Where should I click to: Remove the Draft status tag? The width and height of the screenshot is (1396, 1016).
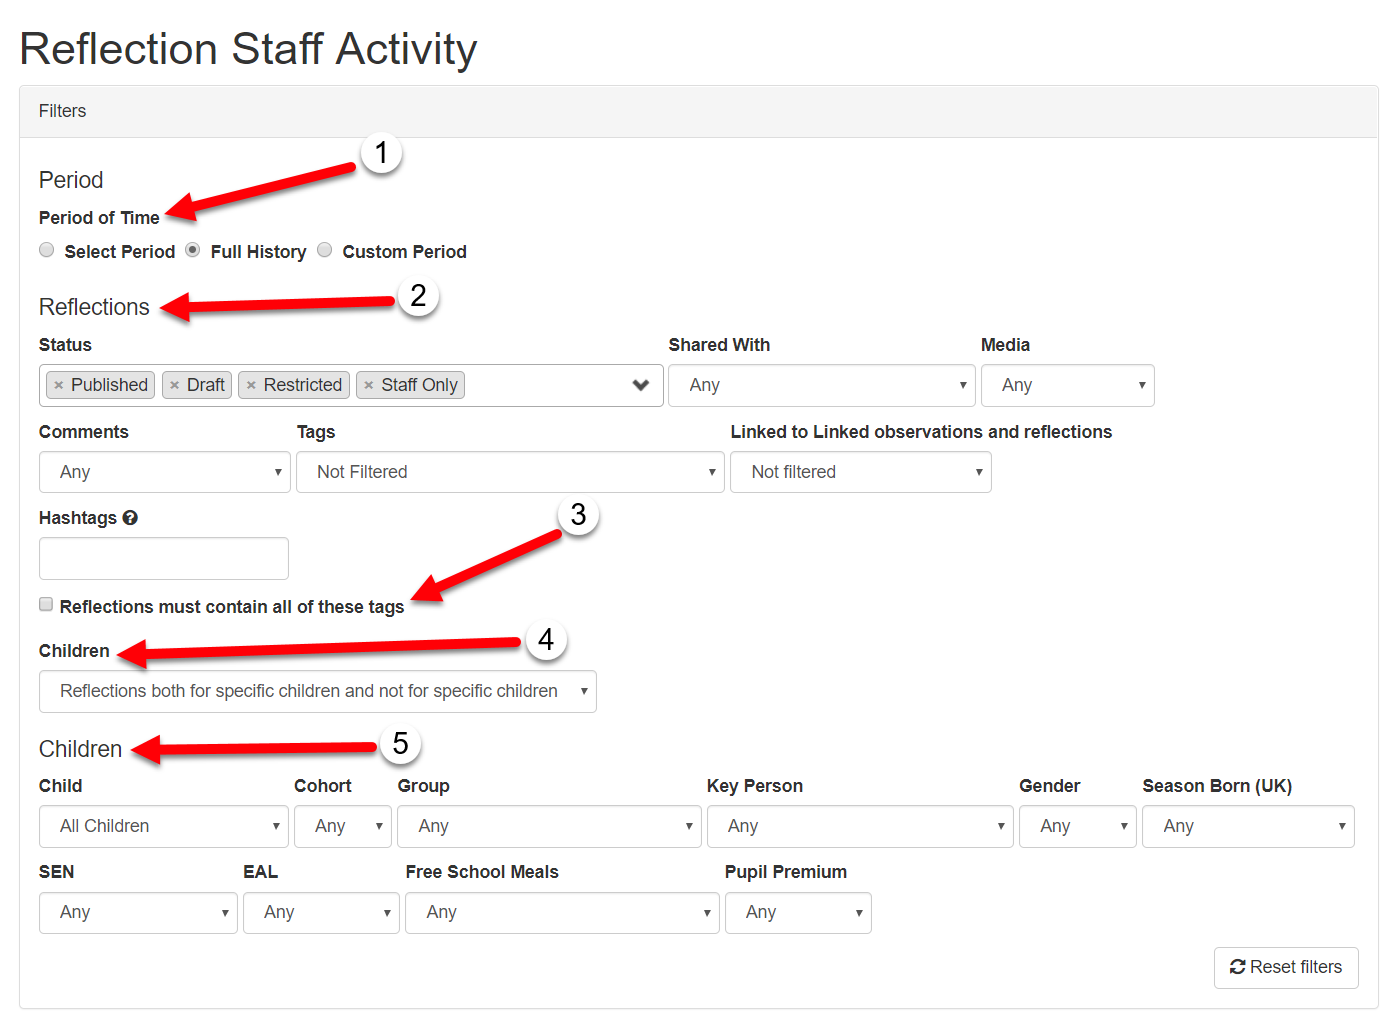click(175, 386)
